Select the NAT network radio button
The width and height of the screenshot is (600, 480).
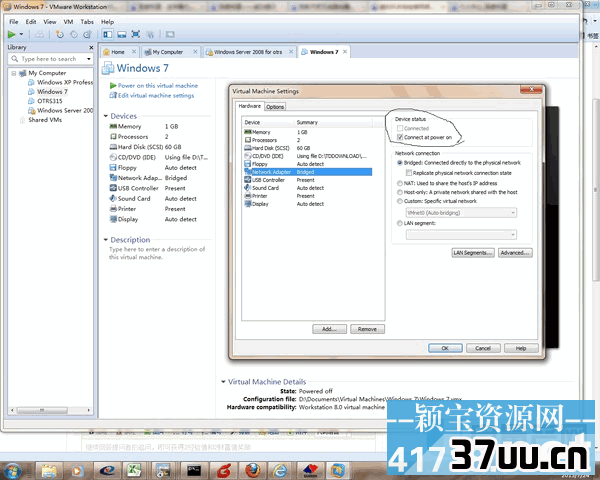click(399, 183)
